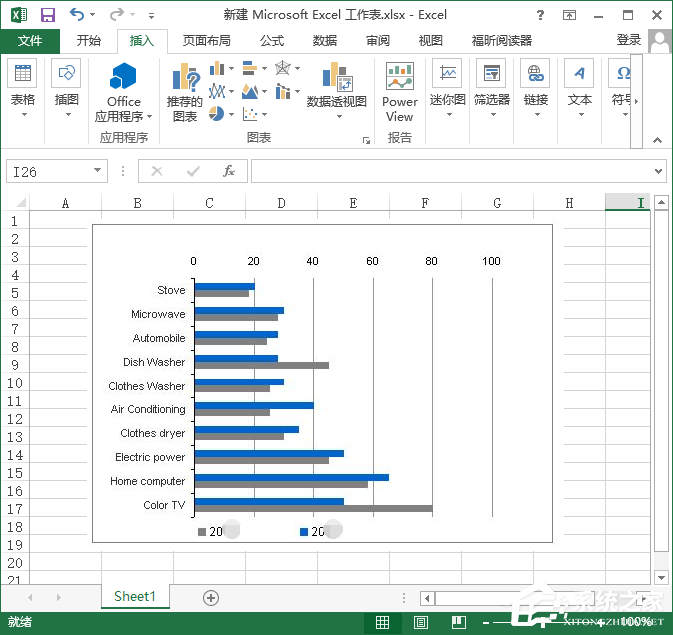Image resolution: width=673 pixels, height=635 pixels.
Task: Select column H header
Action: (569, 203)
